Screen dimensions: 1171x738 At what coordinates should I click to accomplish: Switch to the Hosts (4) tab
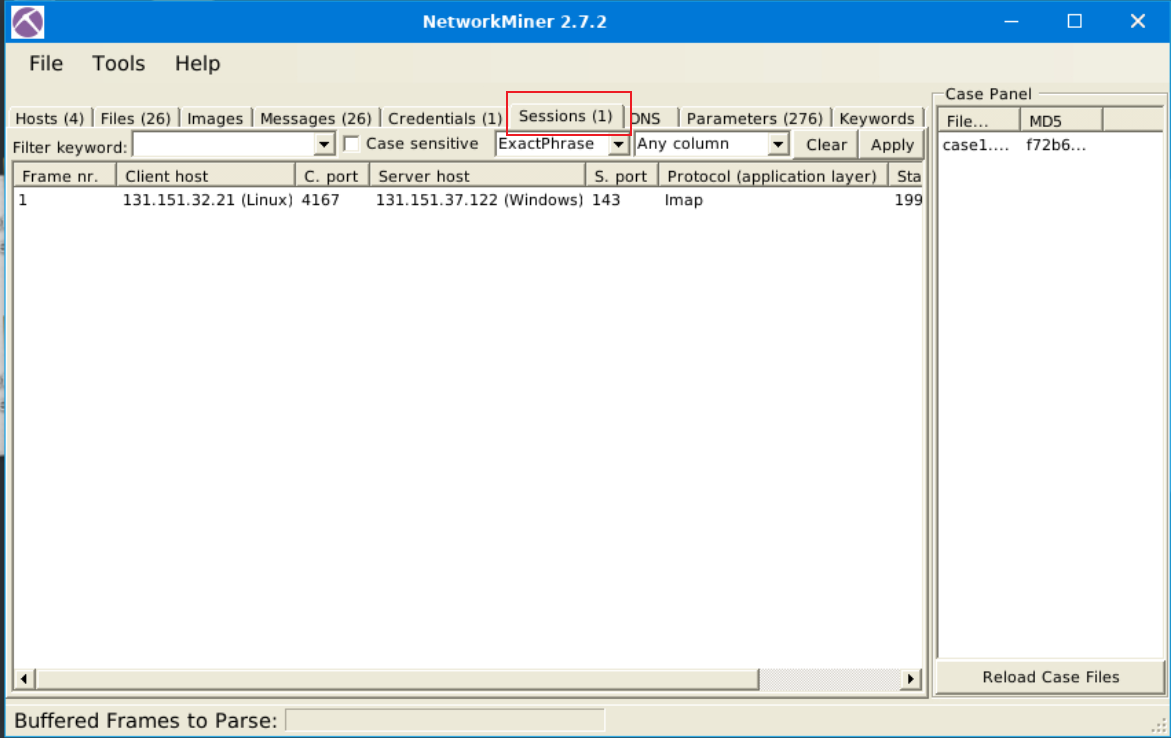point(49,118)
